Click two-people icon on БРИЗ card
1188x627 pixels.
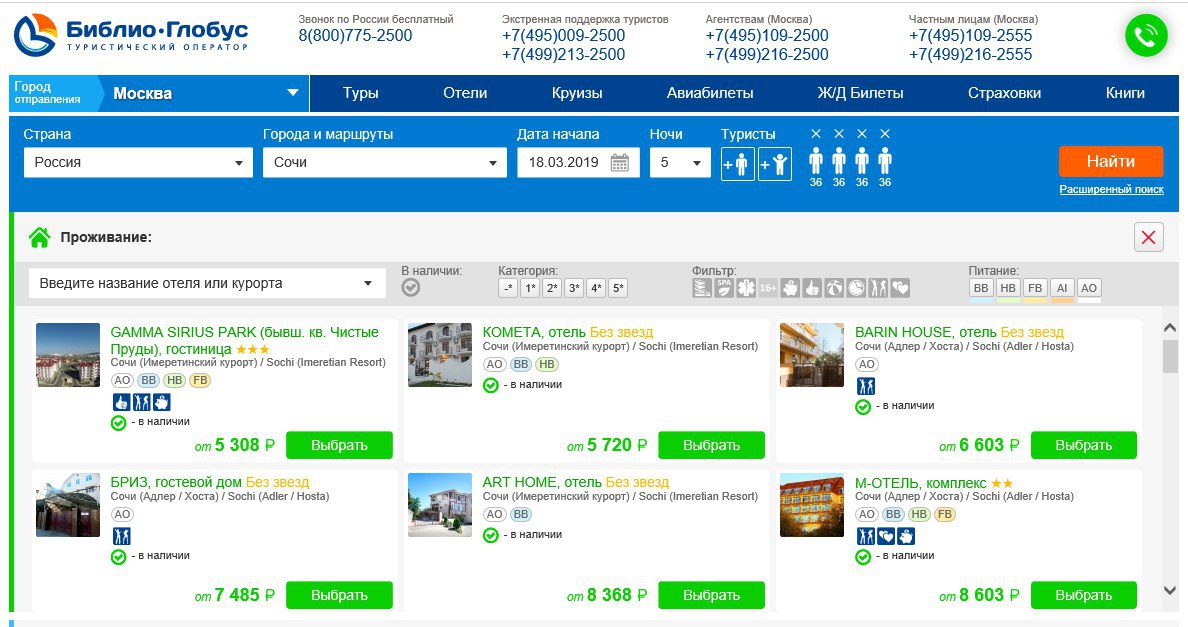(x=121, y=537)
